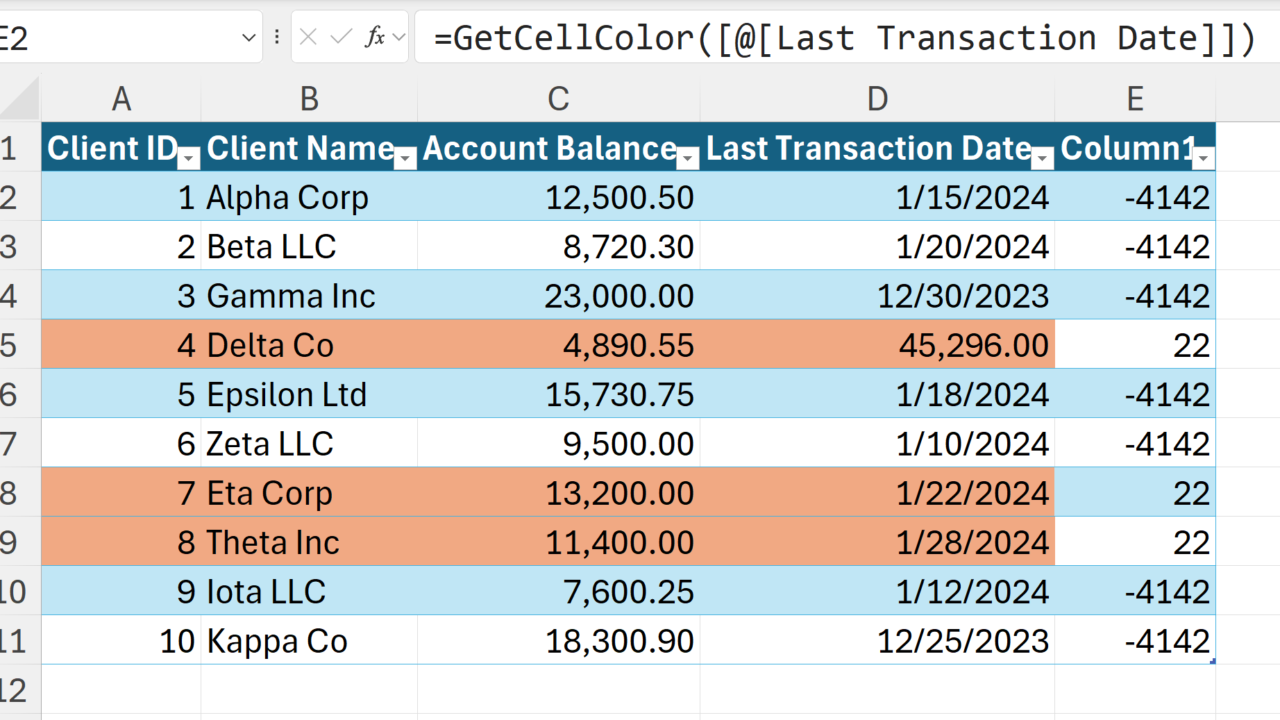Select the orange 45,296.00 cell
This screenshot has width=1280, height=720.
click(877, 345)
